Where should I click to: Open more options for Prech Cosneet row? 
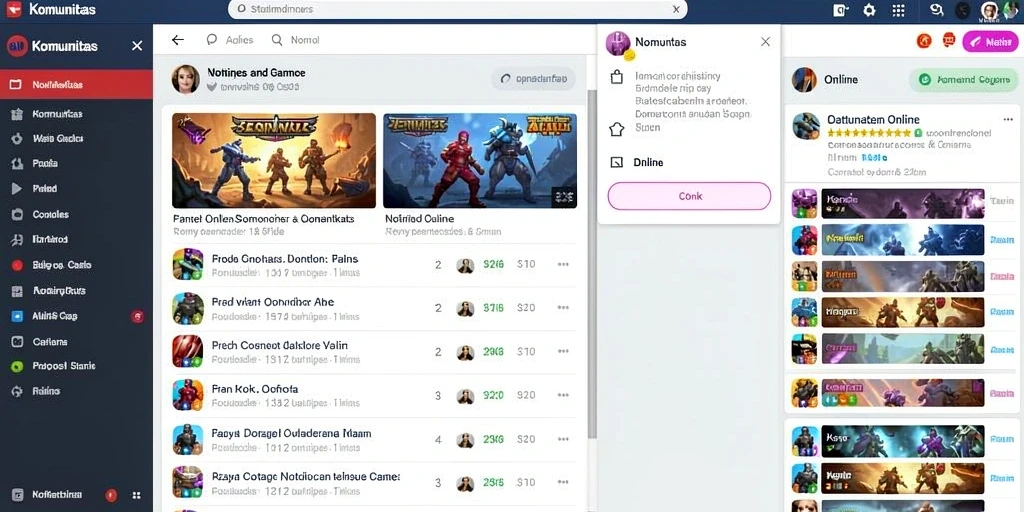pyautogui.click(x=563, y=351)
